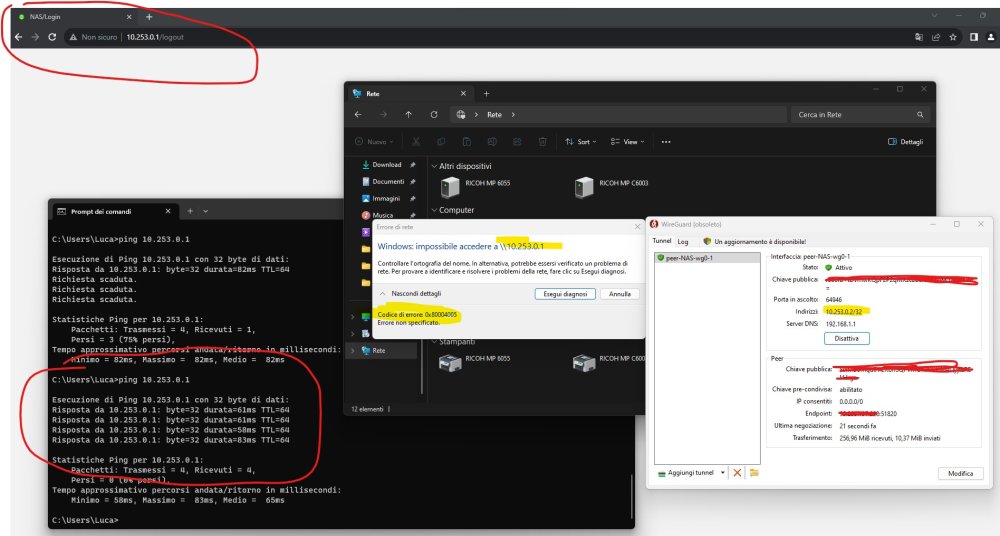Image resolution: width=1000 pixels, height=536 pixels.
Task: Click Esegui diagnosi in the error dialog
Action: coord(565,294)
